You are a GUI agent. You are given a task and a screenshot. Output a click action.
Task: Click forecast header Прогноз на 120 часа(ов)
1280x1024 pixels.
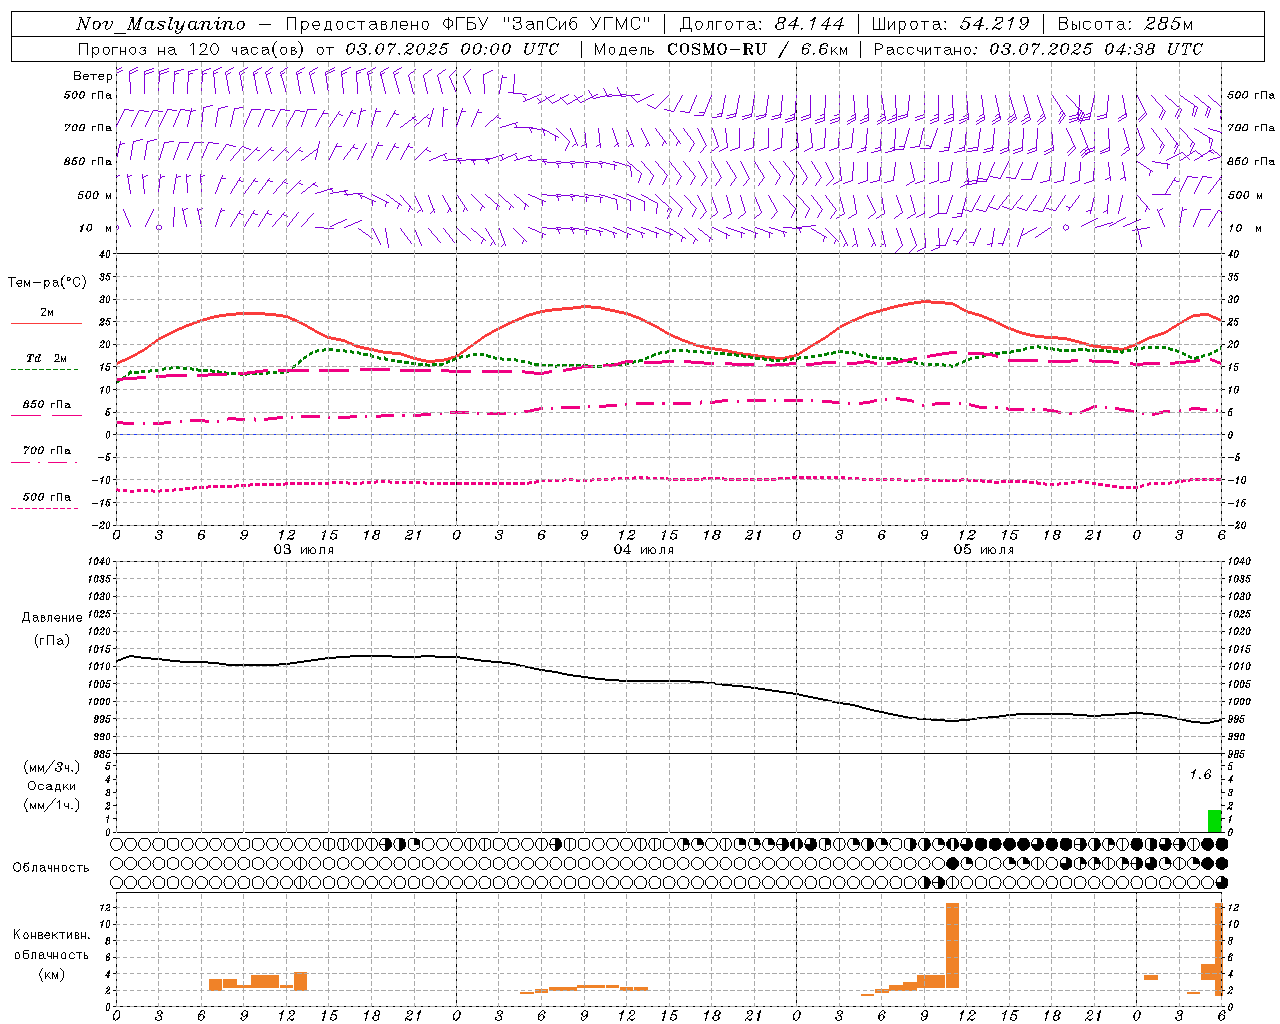pos(192,48)
